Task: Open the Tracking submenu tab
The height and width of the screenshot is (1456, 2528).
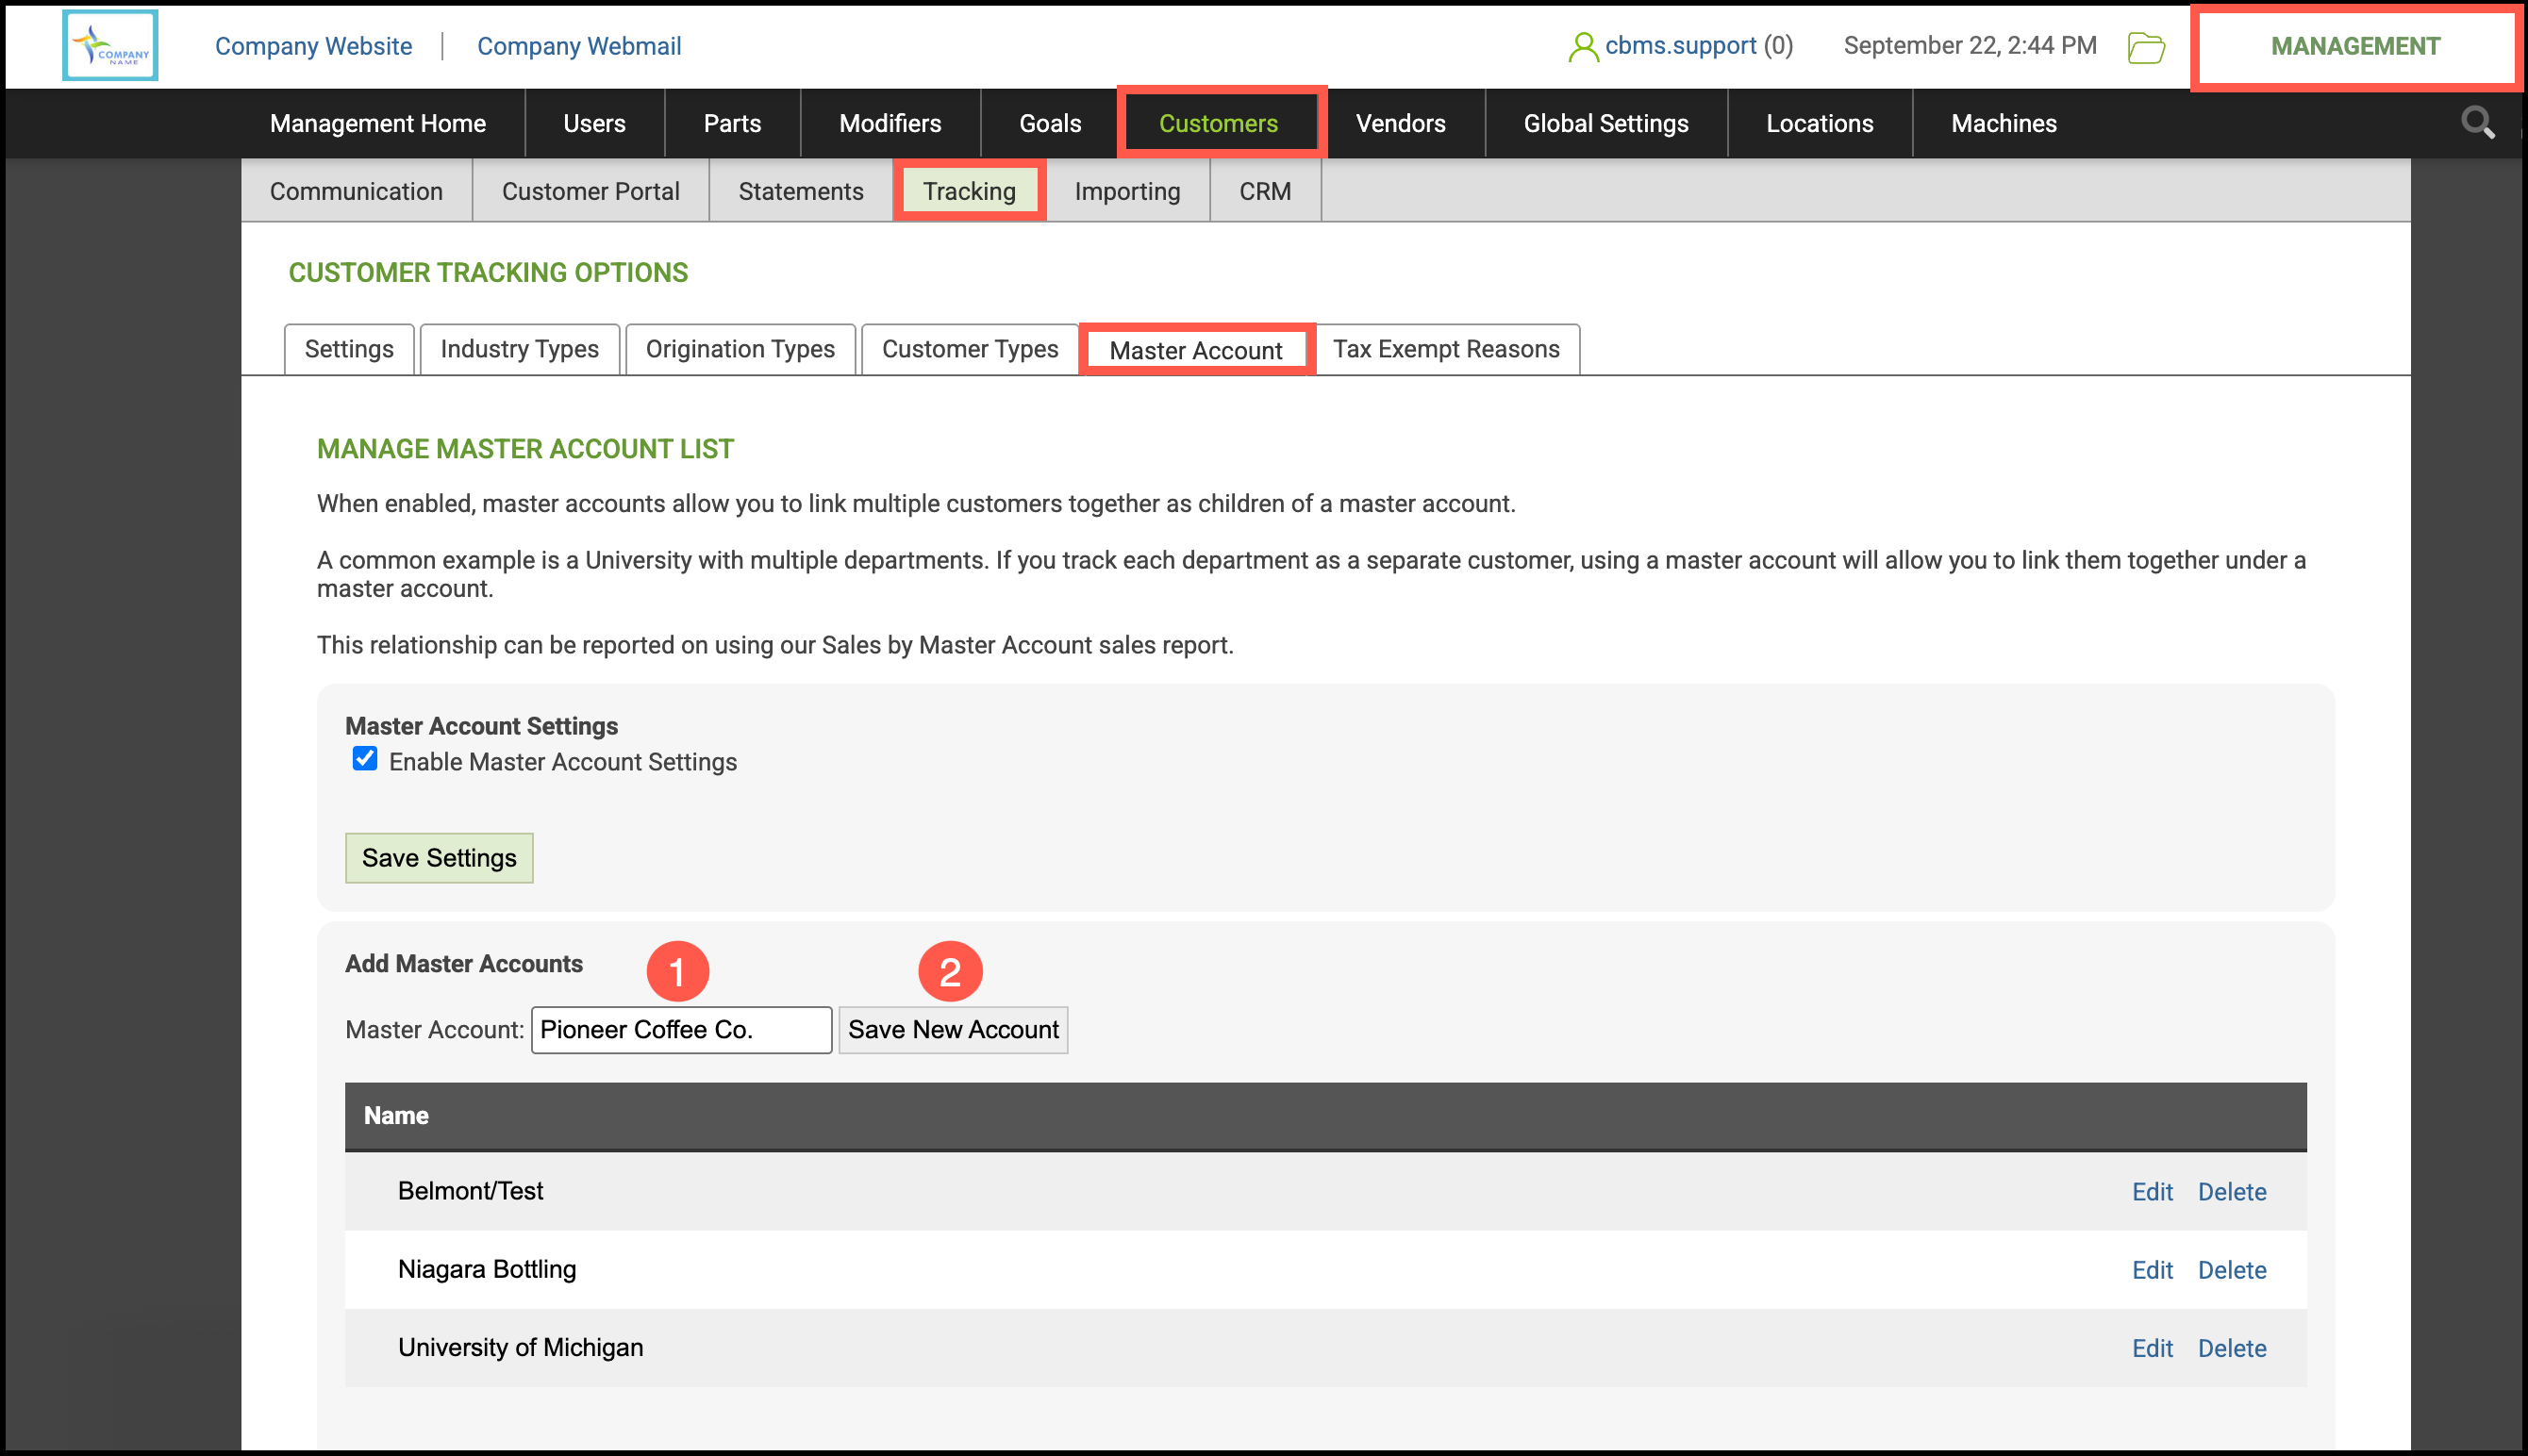Action: tap(968, 191)
